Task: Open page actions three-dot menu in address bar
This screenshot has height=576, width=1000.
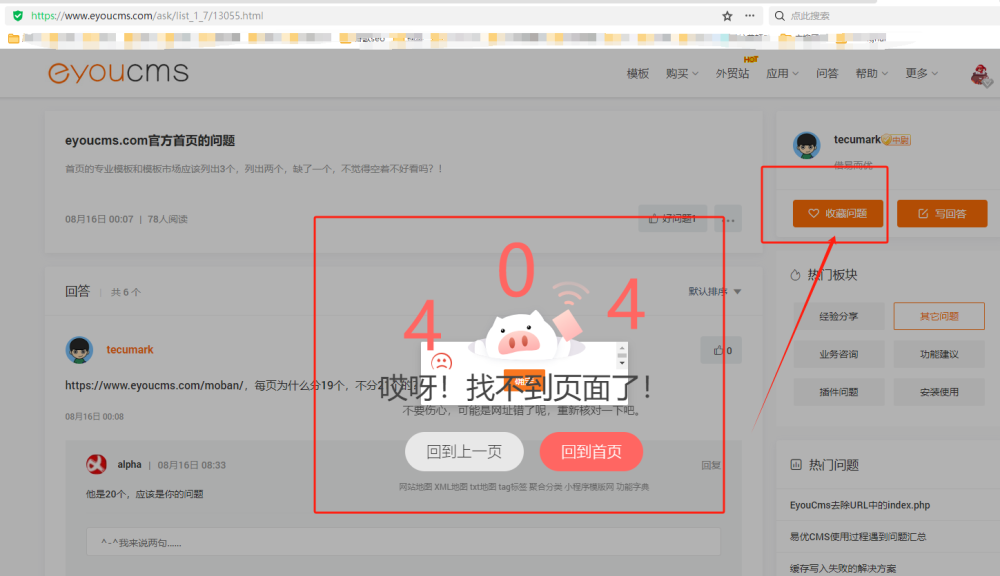Action: tap(750, 15)
